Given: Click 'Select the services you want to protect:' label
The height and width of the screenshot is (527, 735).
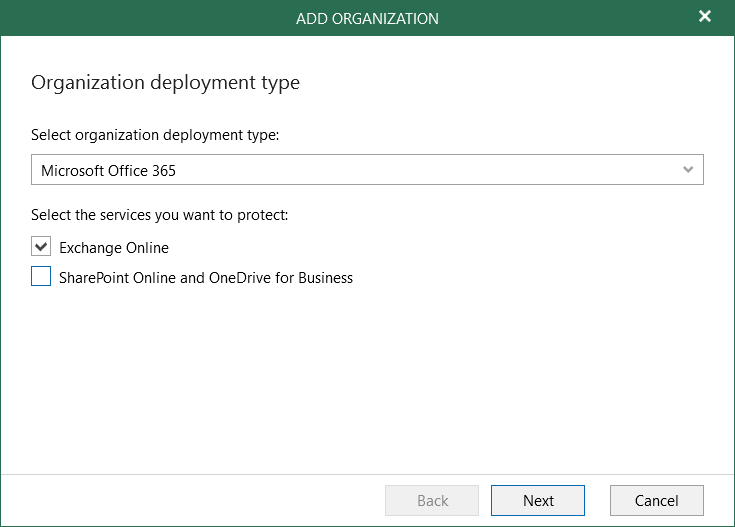Looking at the screenshot, I should pos(159,215).
